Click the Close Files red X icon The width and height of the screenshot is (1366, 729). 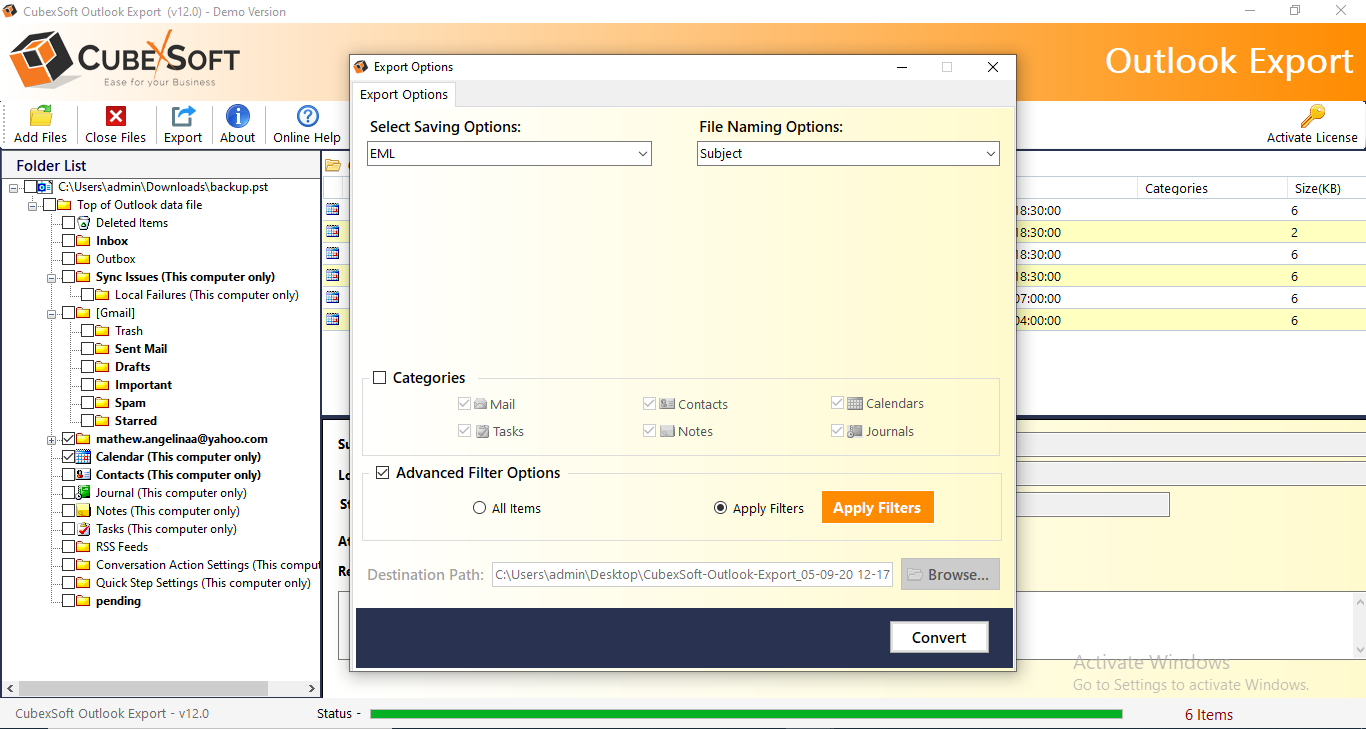point(116,116)
